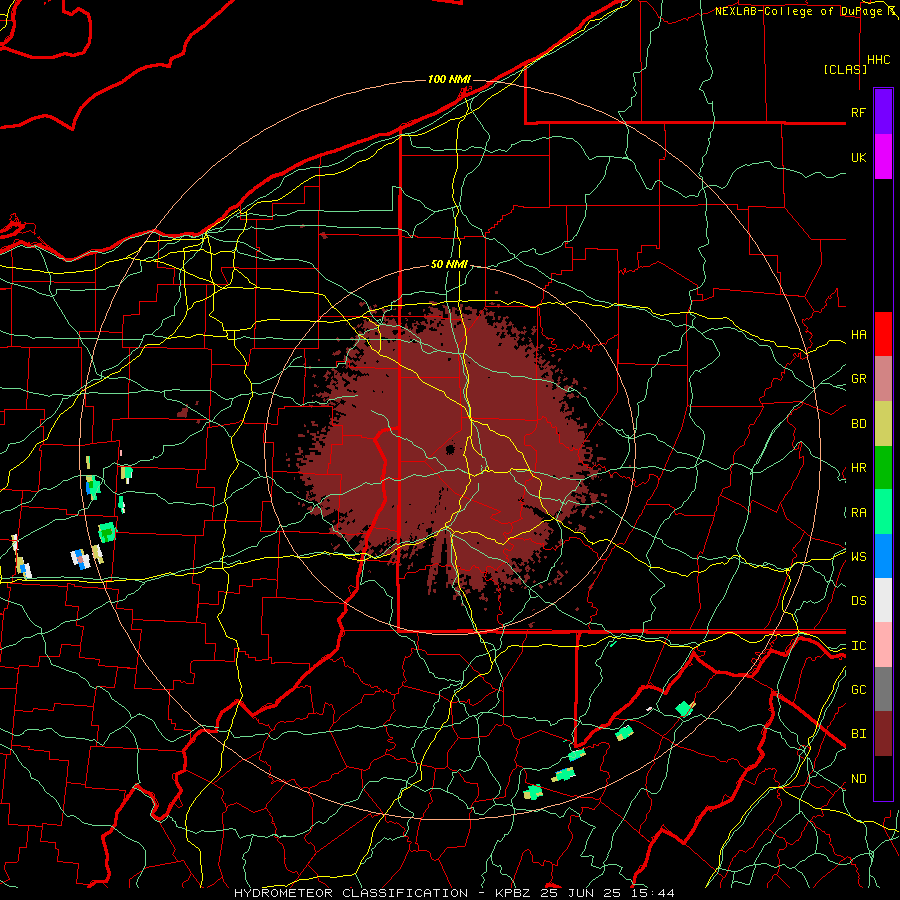The height and width of the screenshot is (900, 900).
Task: Click the "15:44" timestamp text
Action: pos(651,893)
